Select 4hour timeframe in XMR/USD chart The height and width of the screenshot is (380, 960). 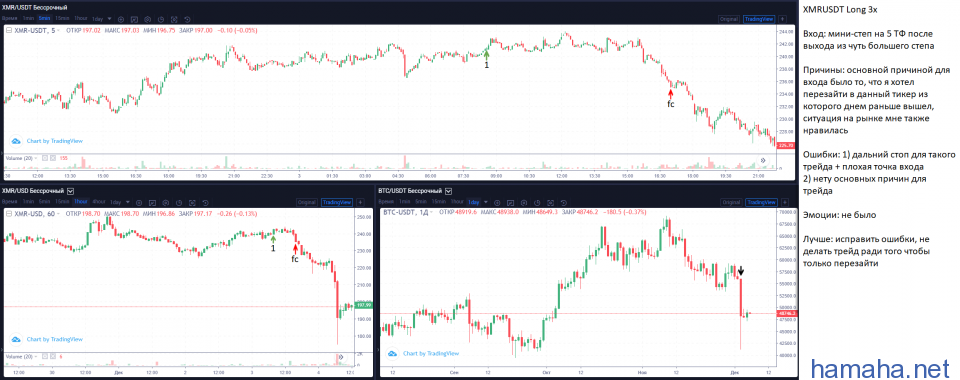click(99, 202)
